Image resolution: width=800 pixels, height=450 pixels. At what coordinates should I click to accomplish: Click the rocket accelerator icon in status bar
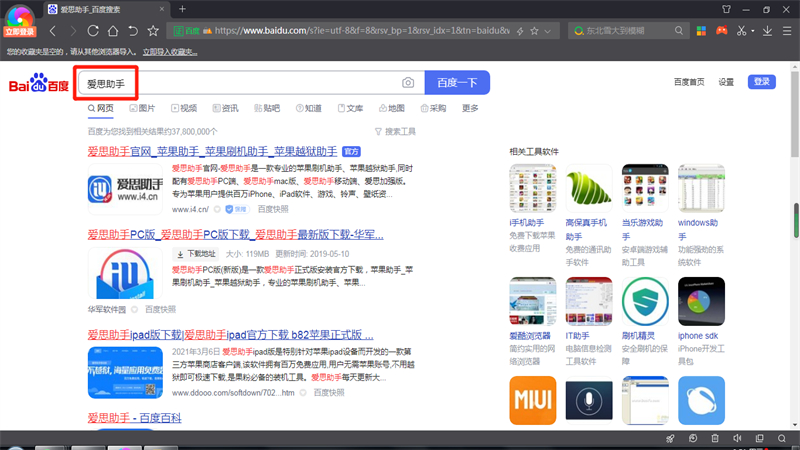670,438
